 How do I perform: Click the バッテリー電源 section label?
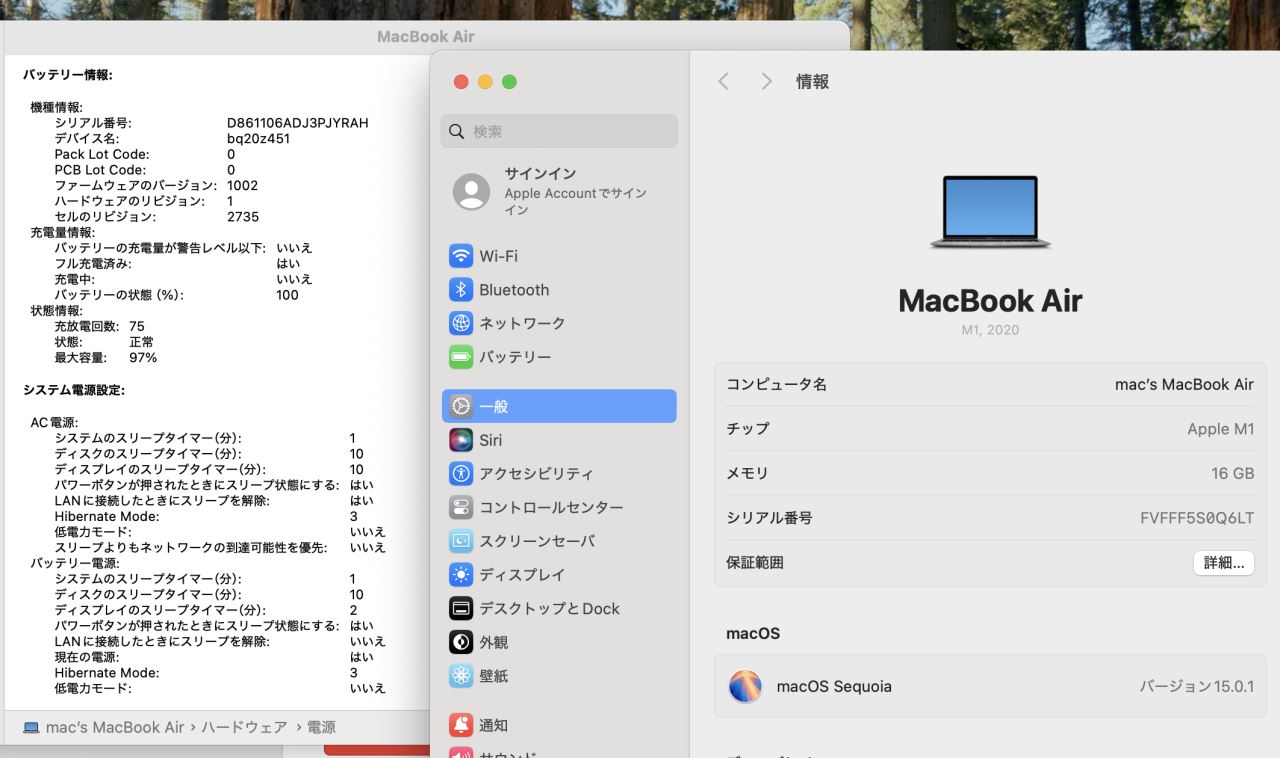(x=75, y=563)
